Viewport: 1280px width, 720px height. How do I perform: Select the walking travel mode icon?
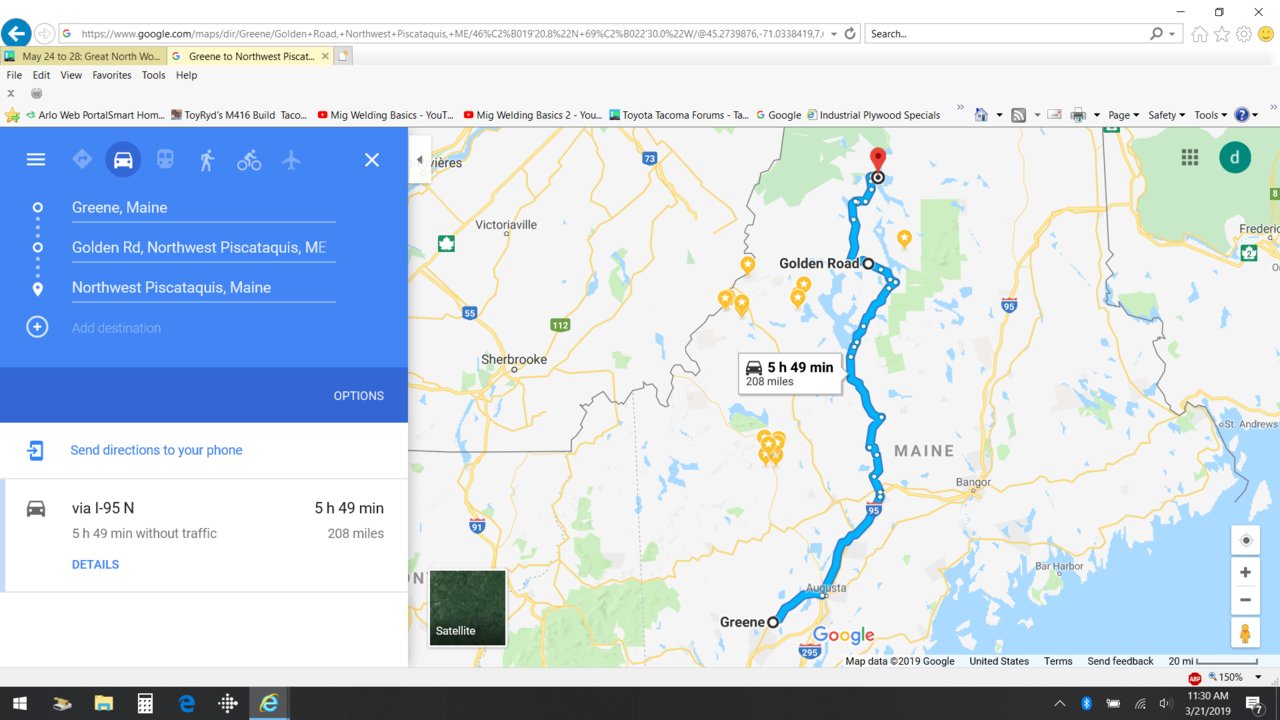(207, 160)
